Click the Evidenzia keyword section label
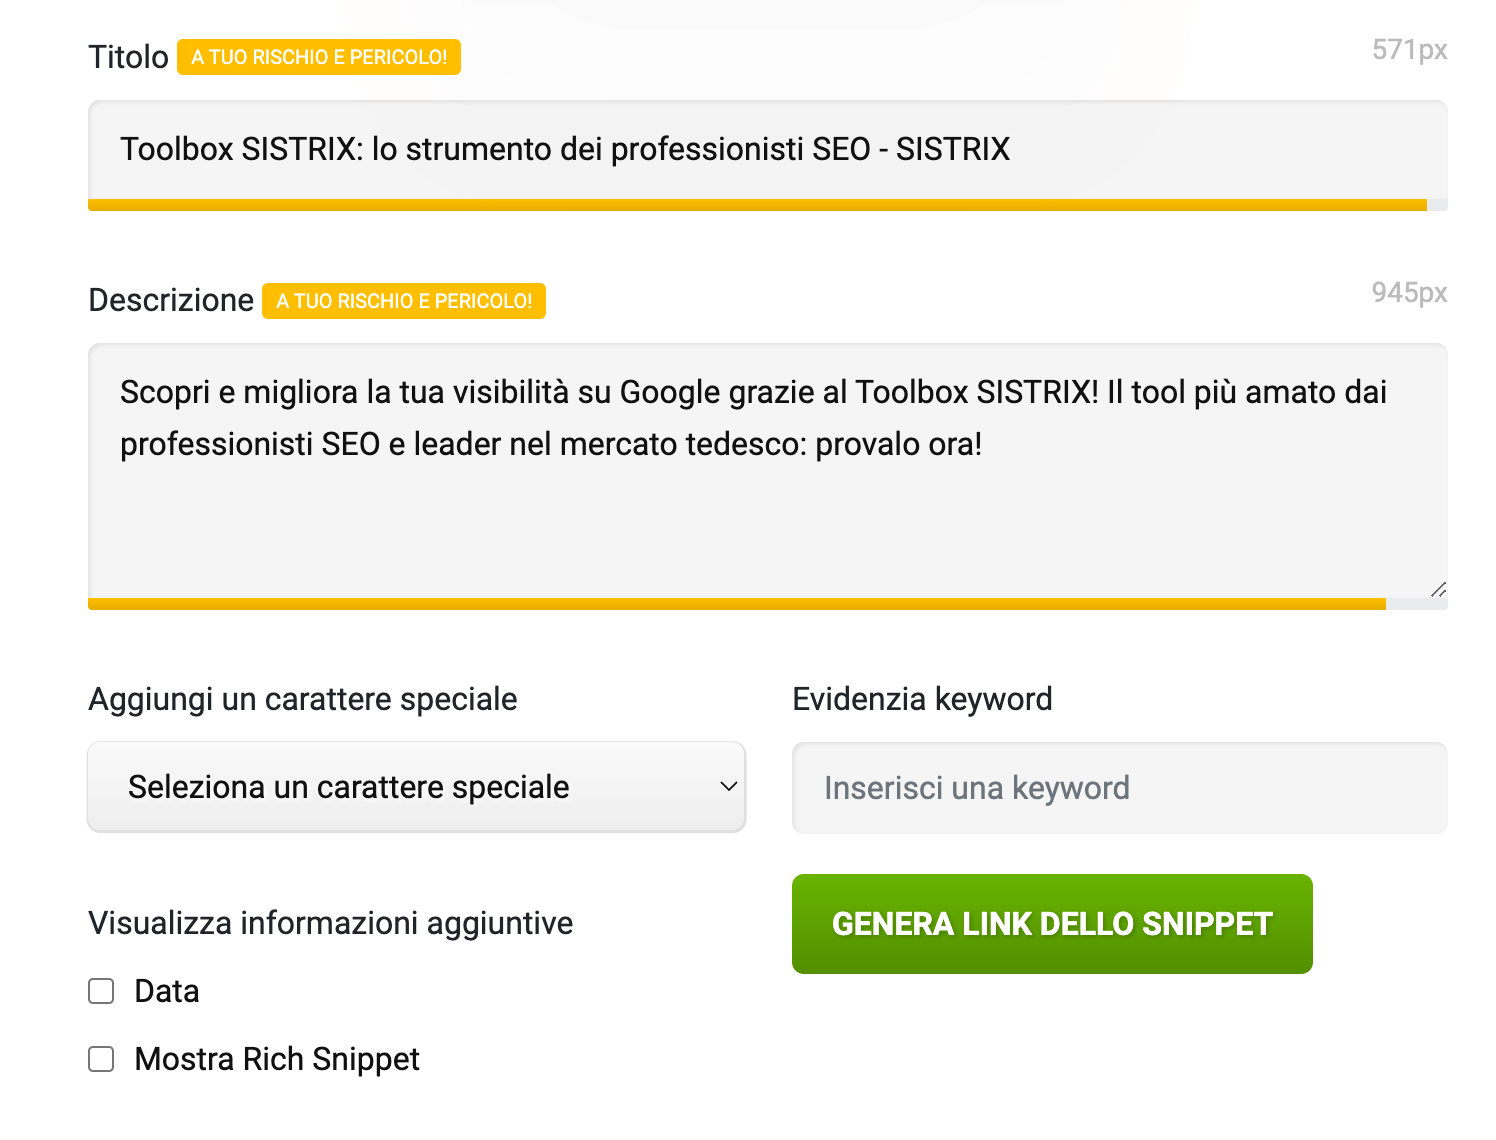The width and height of the screenshot is (1496, 1140). click(922, 699)
